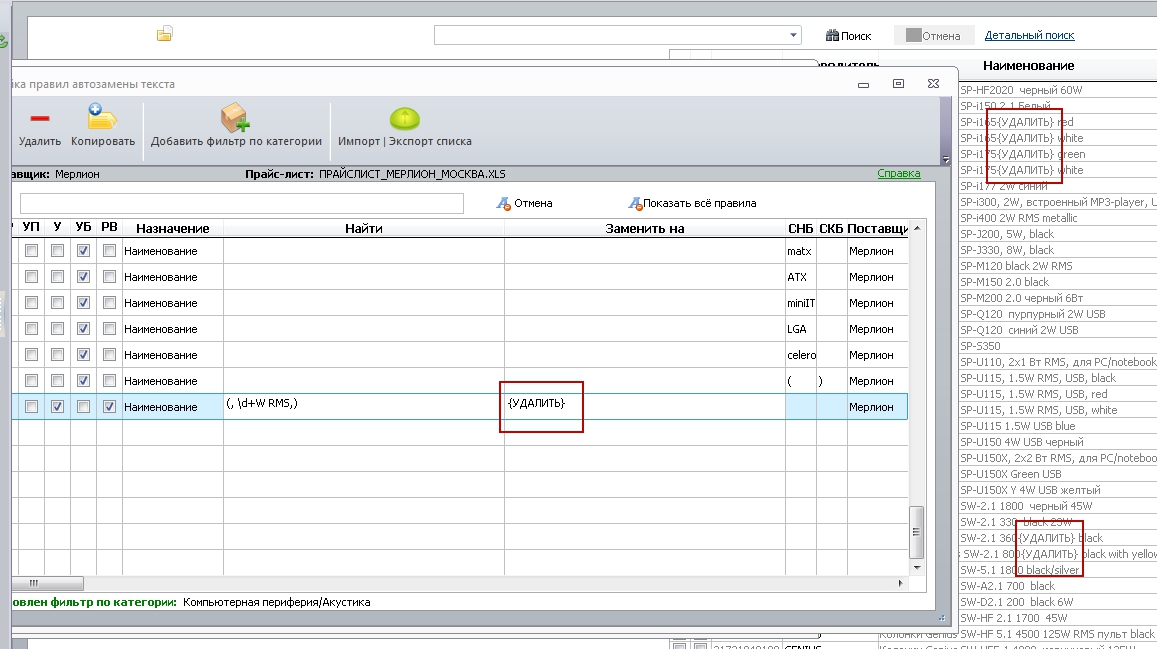Toggle УБ checkbox in miniIT row
The height and width of the screenshot is (649, 1157).
[x=83, y=302]
